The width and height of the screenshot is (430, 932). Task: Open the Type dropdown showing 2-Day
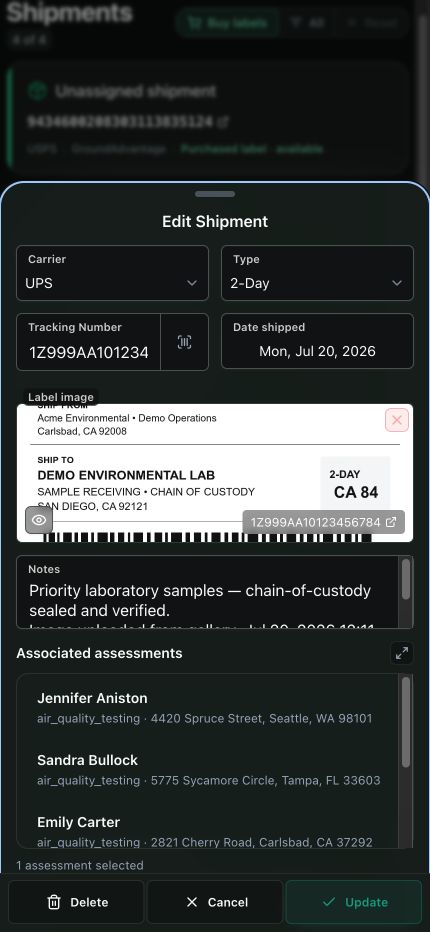[318, 273]
